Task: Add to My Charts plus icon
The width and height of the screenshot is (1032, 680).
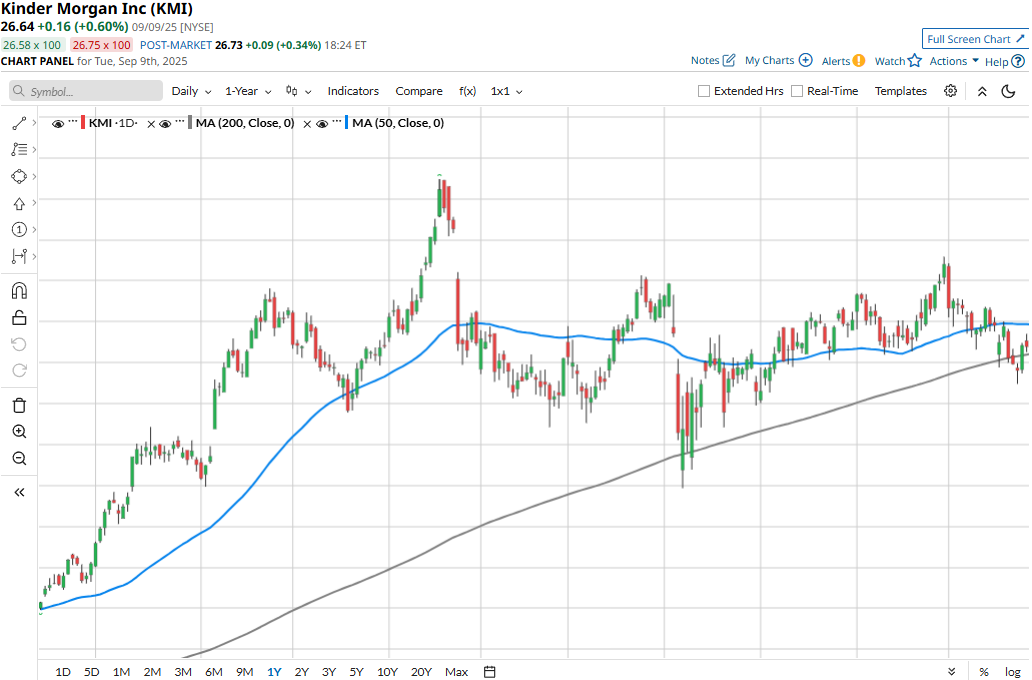Action: pos(806,60)
